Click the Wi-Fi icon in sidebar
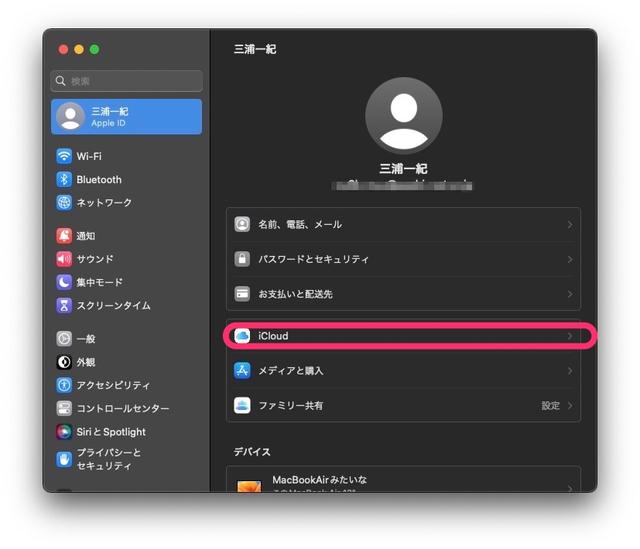This screenshot has width=640, height=549. [64, 156]
